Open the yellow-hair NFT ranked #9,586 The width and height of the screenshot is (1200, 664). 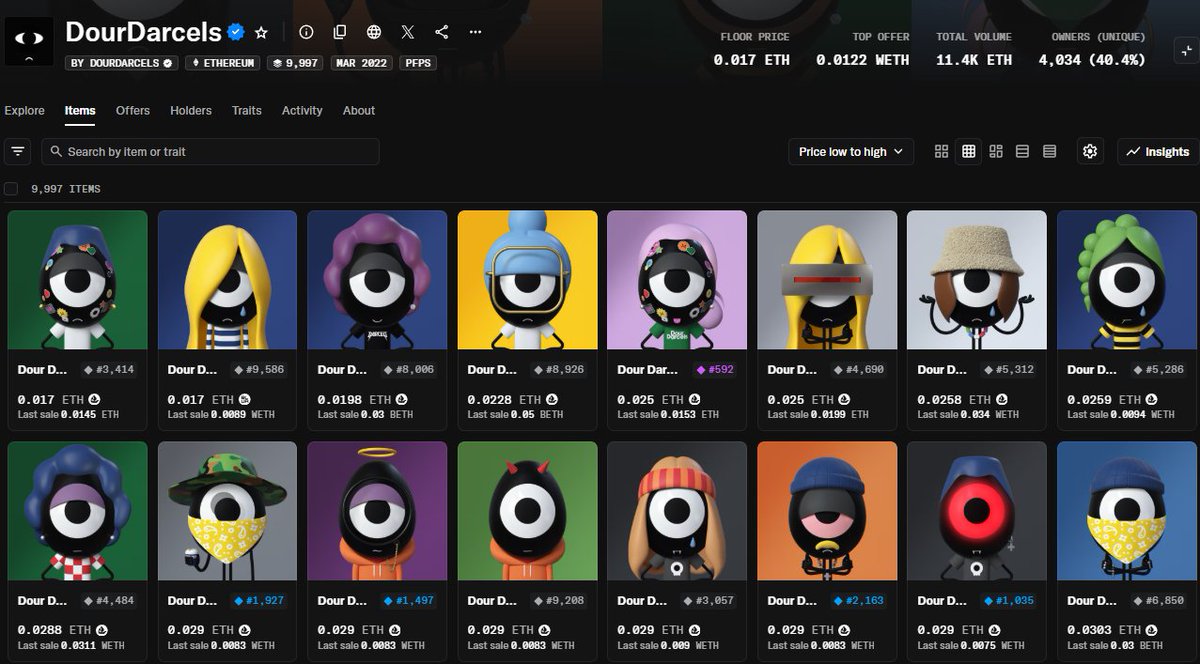click(x=227, y=279)
